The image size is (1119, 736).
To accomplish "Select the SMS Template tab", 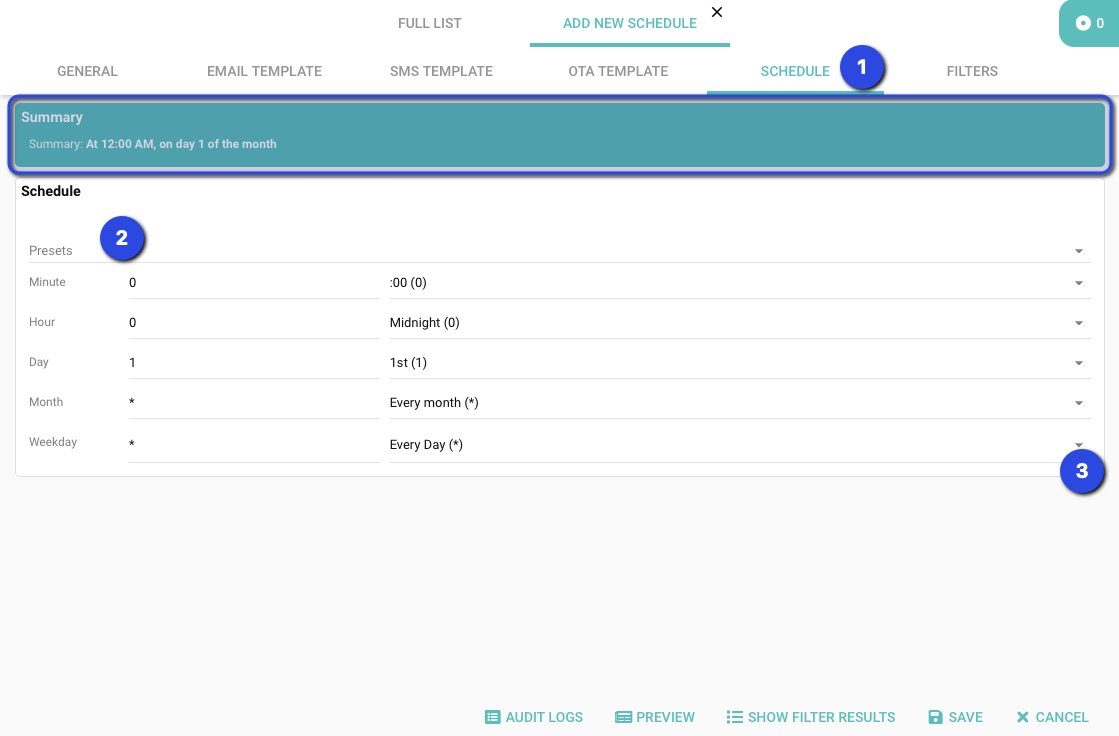I will [441, 71].
